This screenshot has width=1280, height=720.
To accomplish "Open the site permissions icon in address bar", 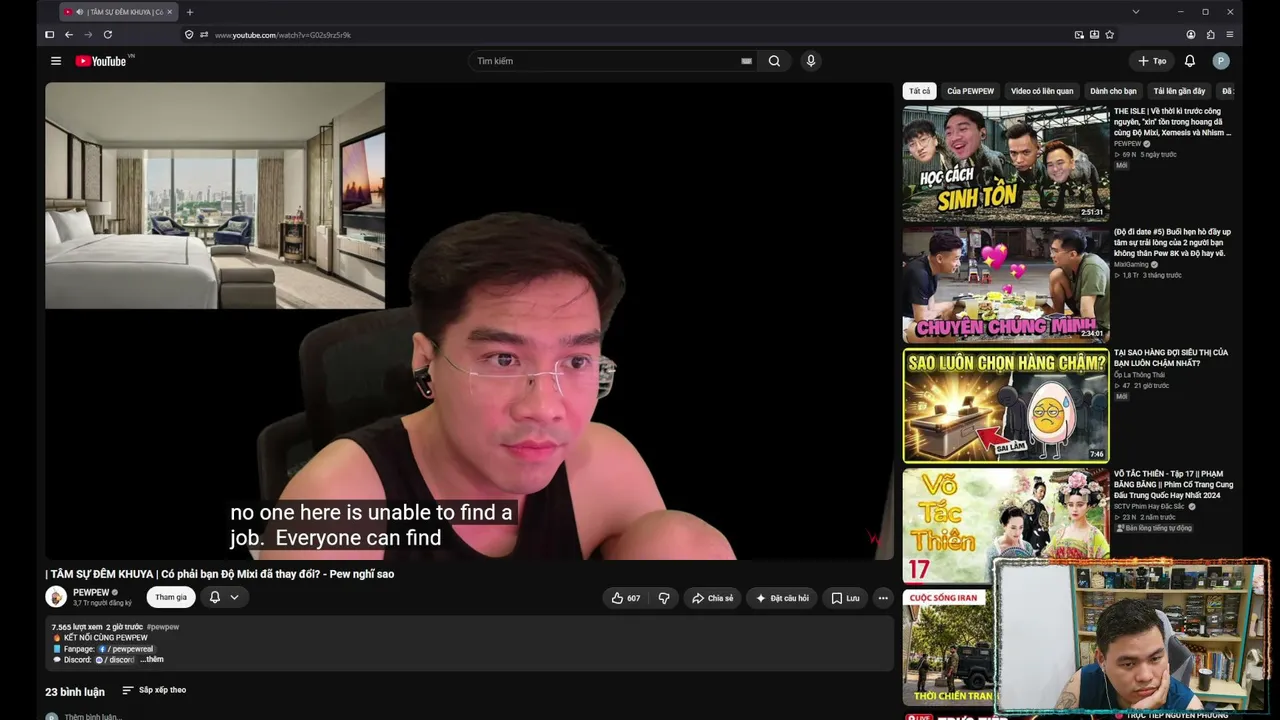I will click(204, 34).
